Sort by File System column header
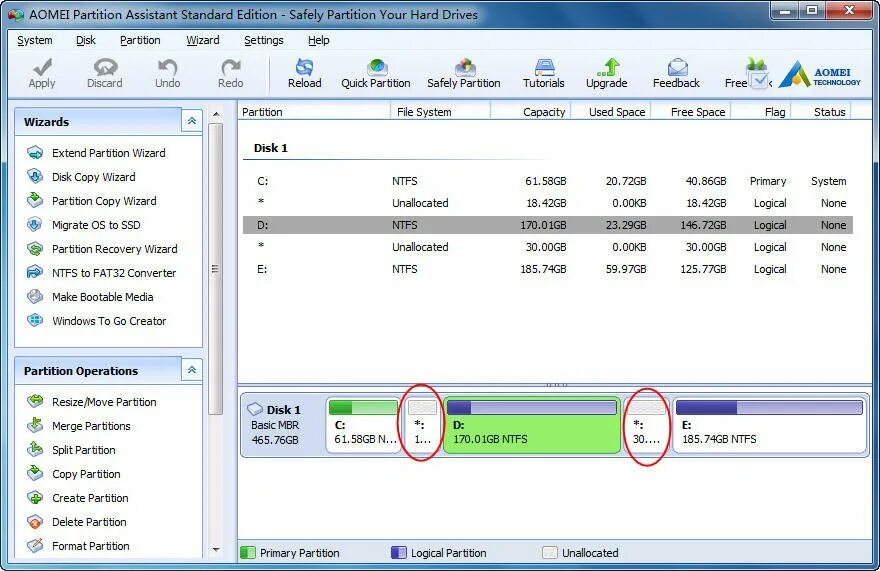 click(441, 112)
